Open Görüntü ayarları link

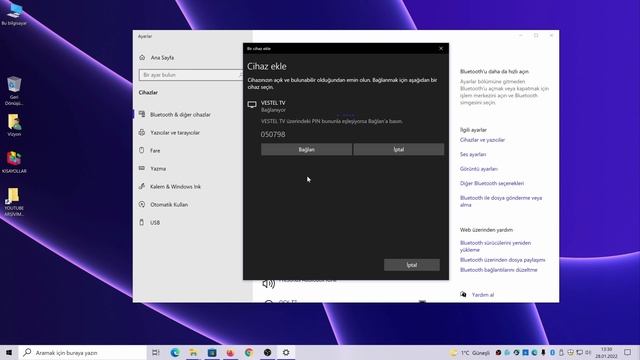pyautogui.click(x=478, y=169)
